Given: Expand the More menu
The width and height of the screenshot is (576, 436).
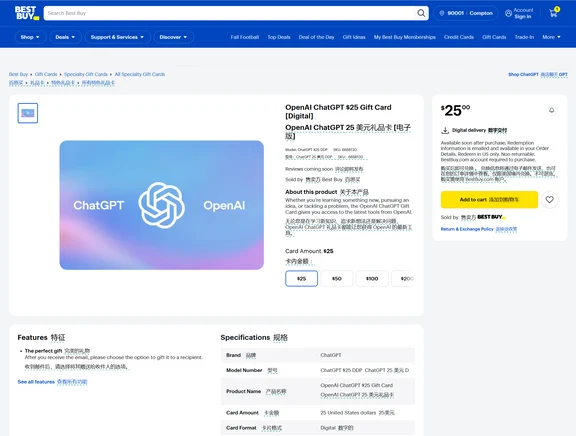Looking at the screenshot, I should (x=551, y=37).
